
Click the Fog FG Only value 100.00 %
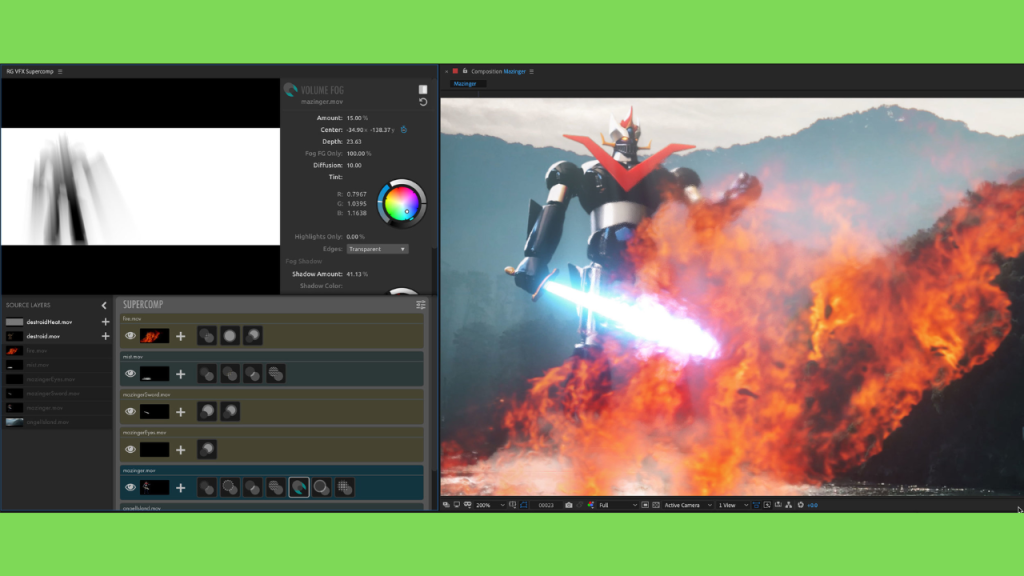(359, 153)
